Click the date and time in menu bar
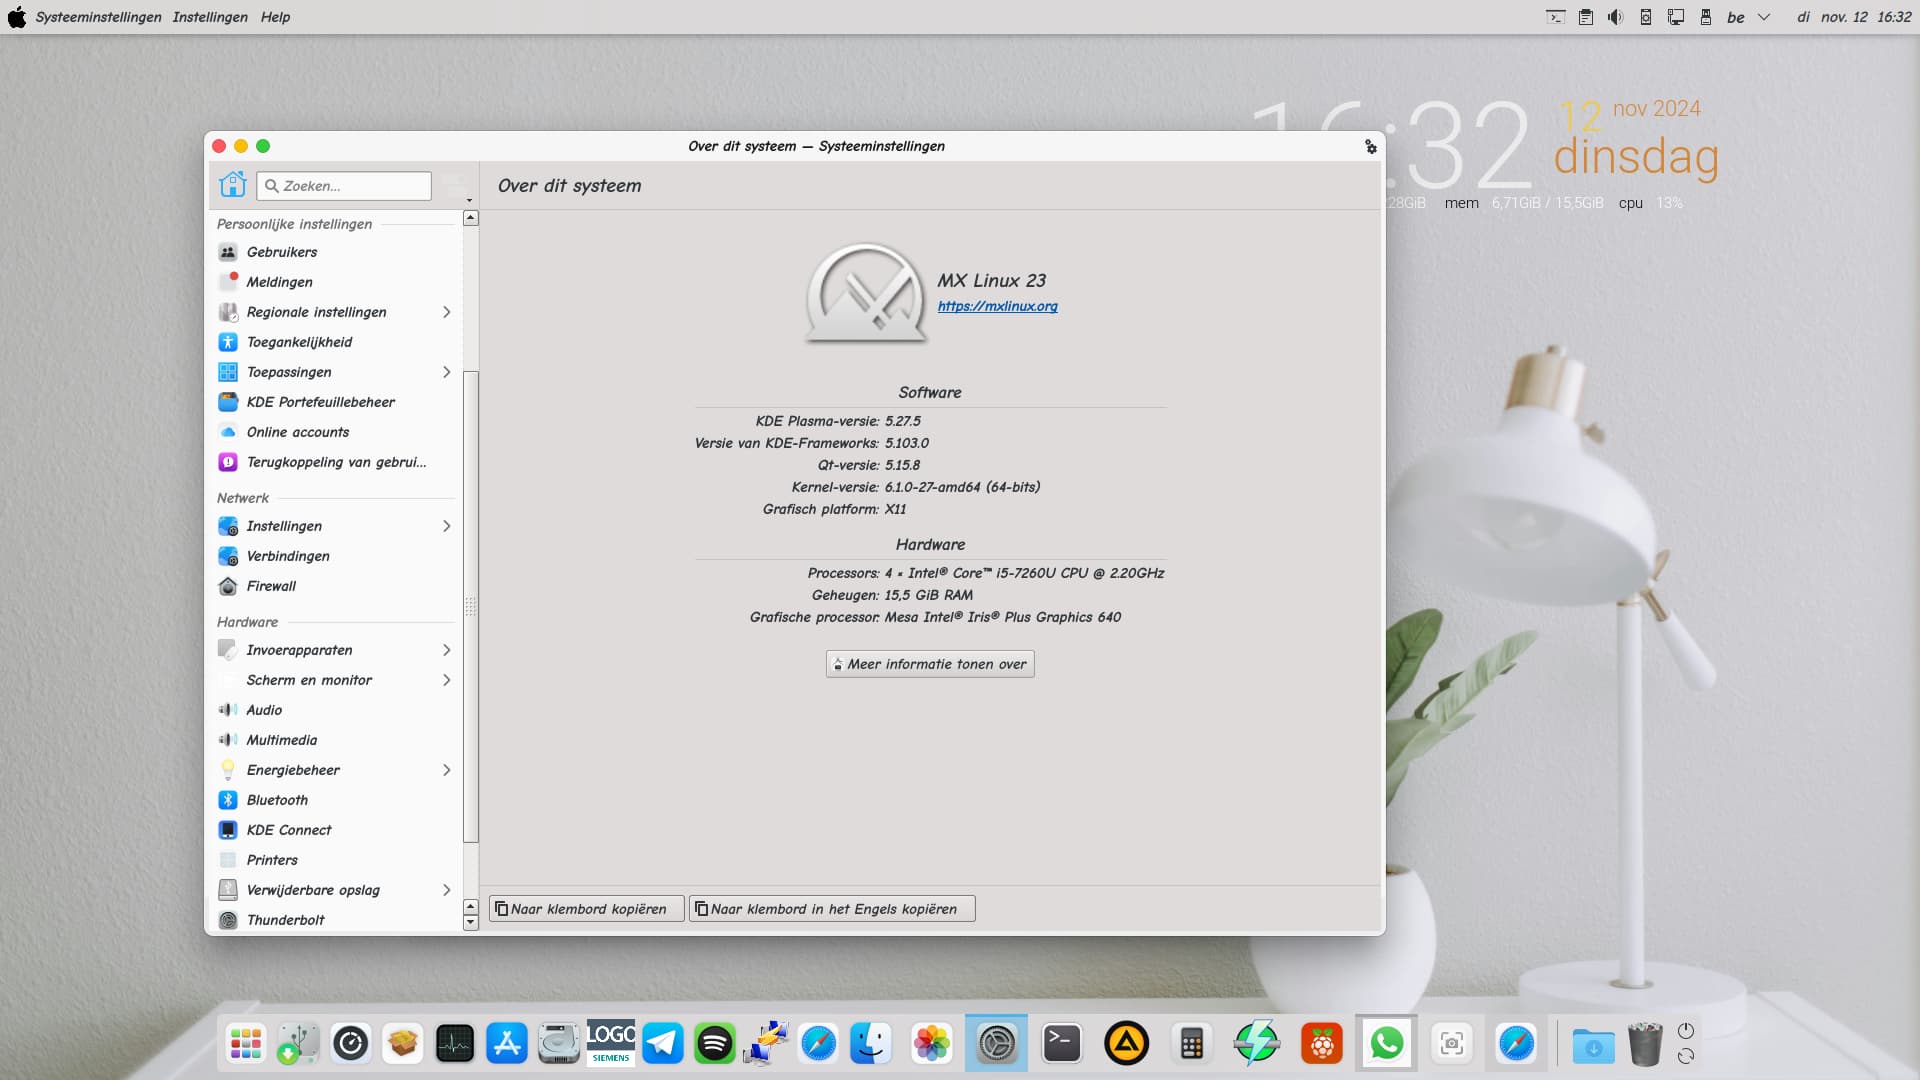Viewport: 1920px width, 1080px height. [1854, 17]
